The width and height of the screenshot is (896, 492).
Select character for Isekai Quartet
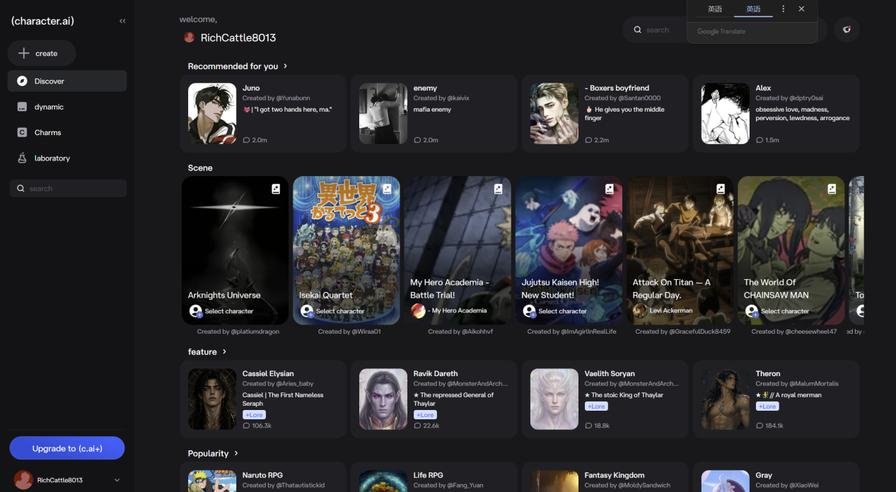tap(333, 311)
